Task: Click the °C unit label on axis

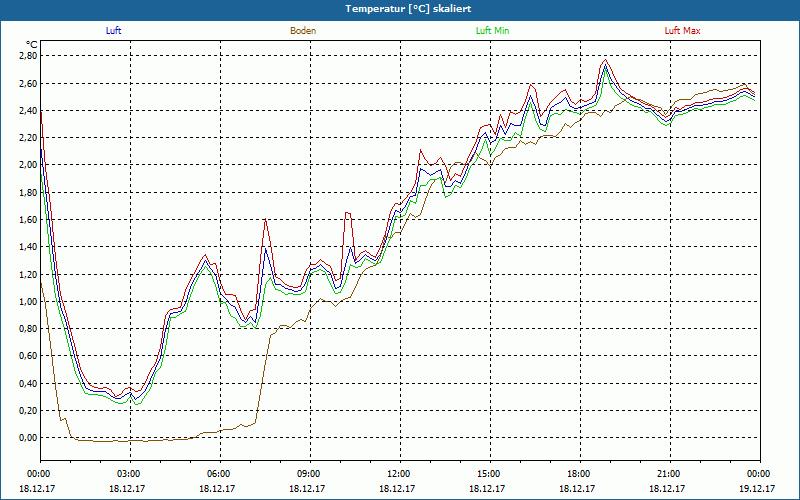Action: [x=32, y=44]
